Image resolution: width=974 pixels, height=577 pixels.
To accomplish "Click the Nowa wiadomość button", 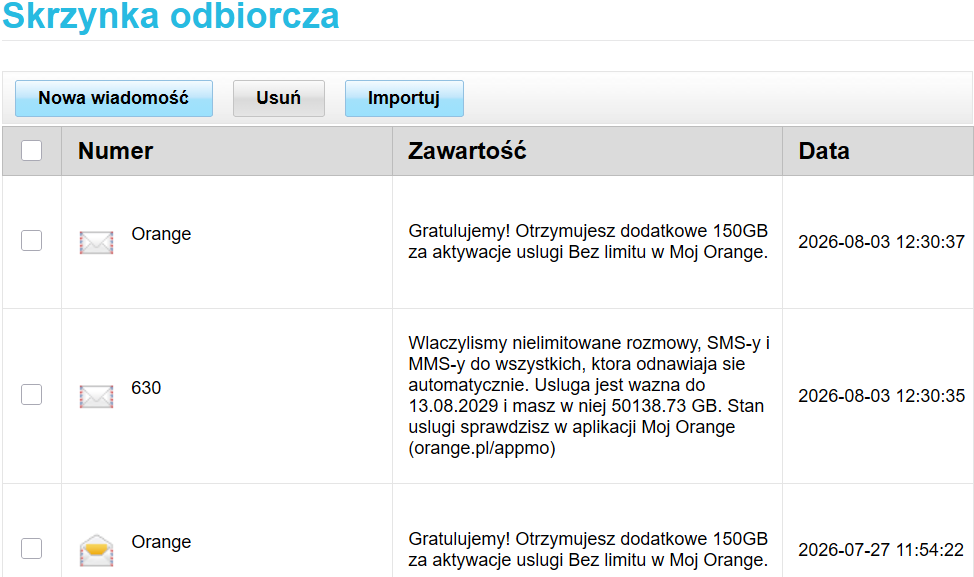I will point(114,98).
